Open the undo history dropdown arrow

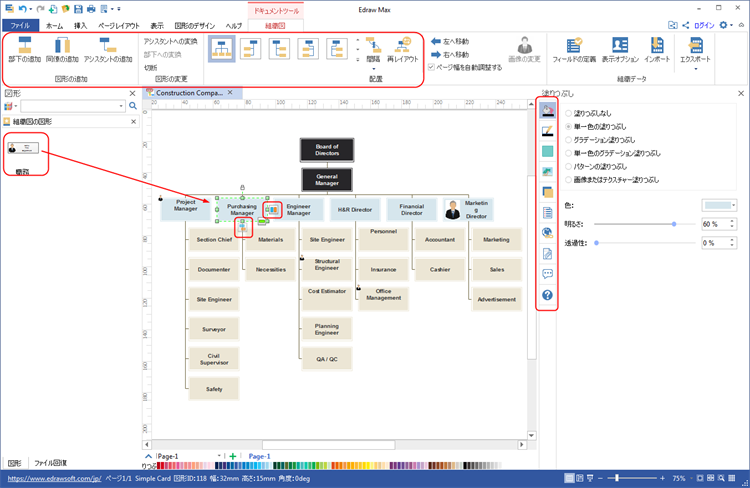pos(31,9)
